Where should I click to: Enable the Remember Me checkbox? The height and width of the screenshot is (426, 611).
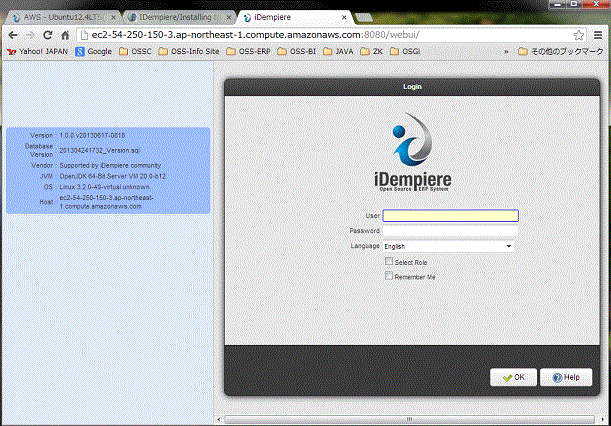pyautogui.click(x=389, y=276)
